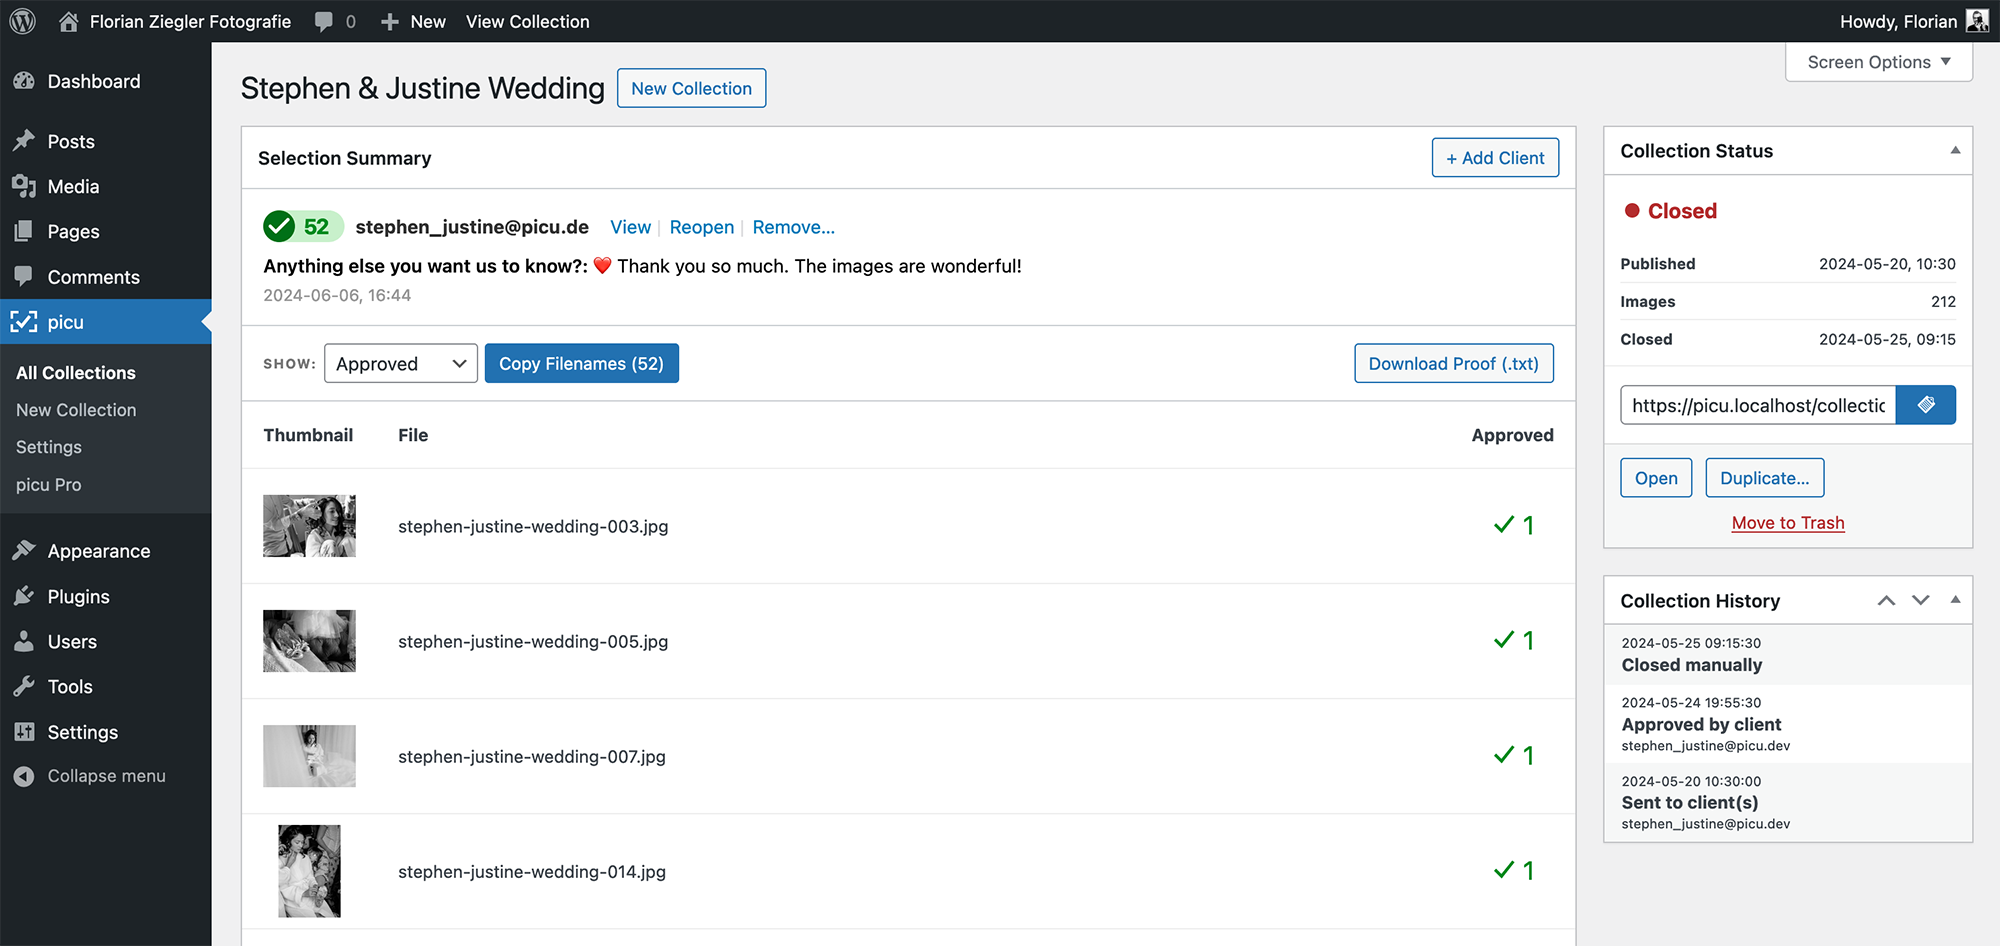
Task: Click filename stephen-justine-wedding-007.jpg
Action: pyautogui.click(x=532, y=757)
